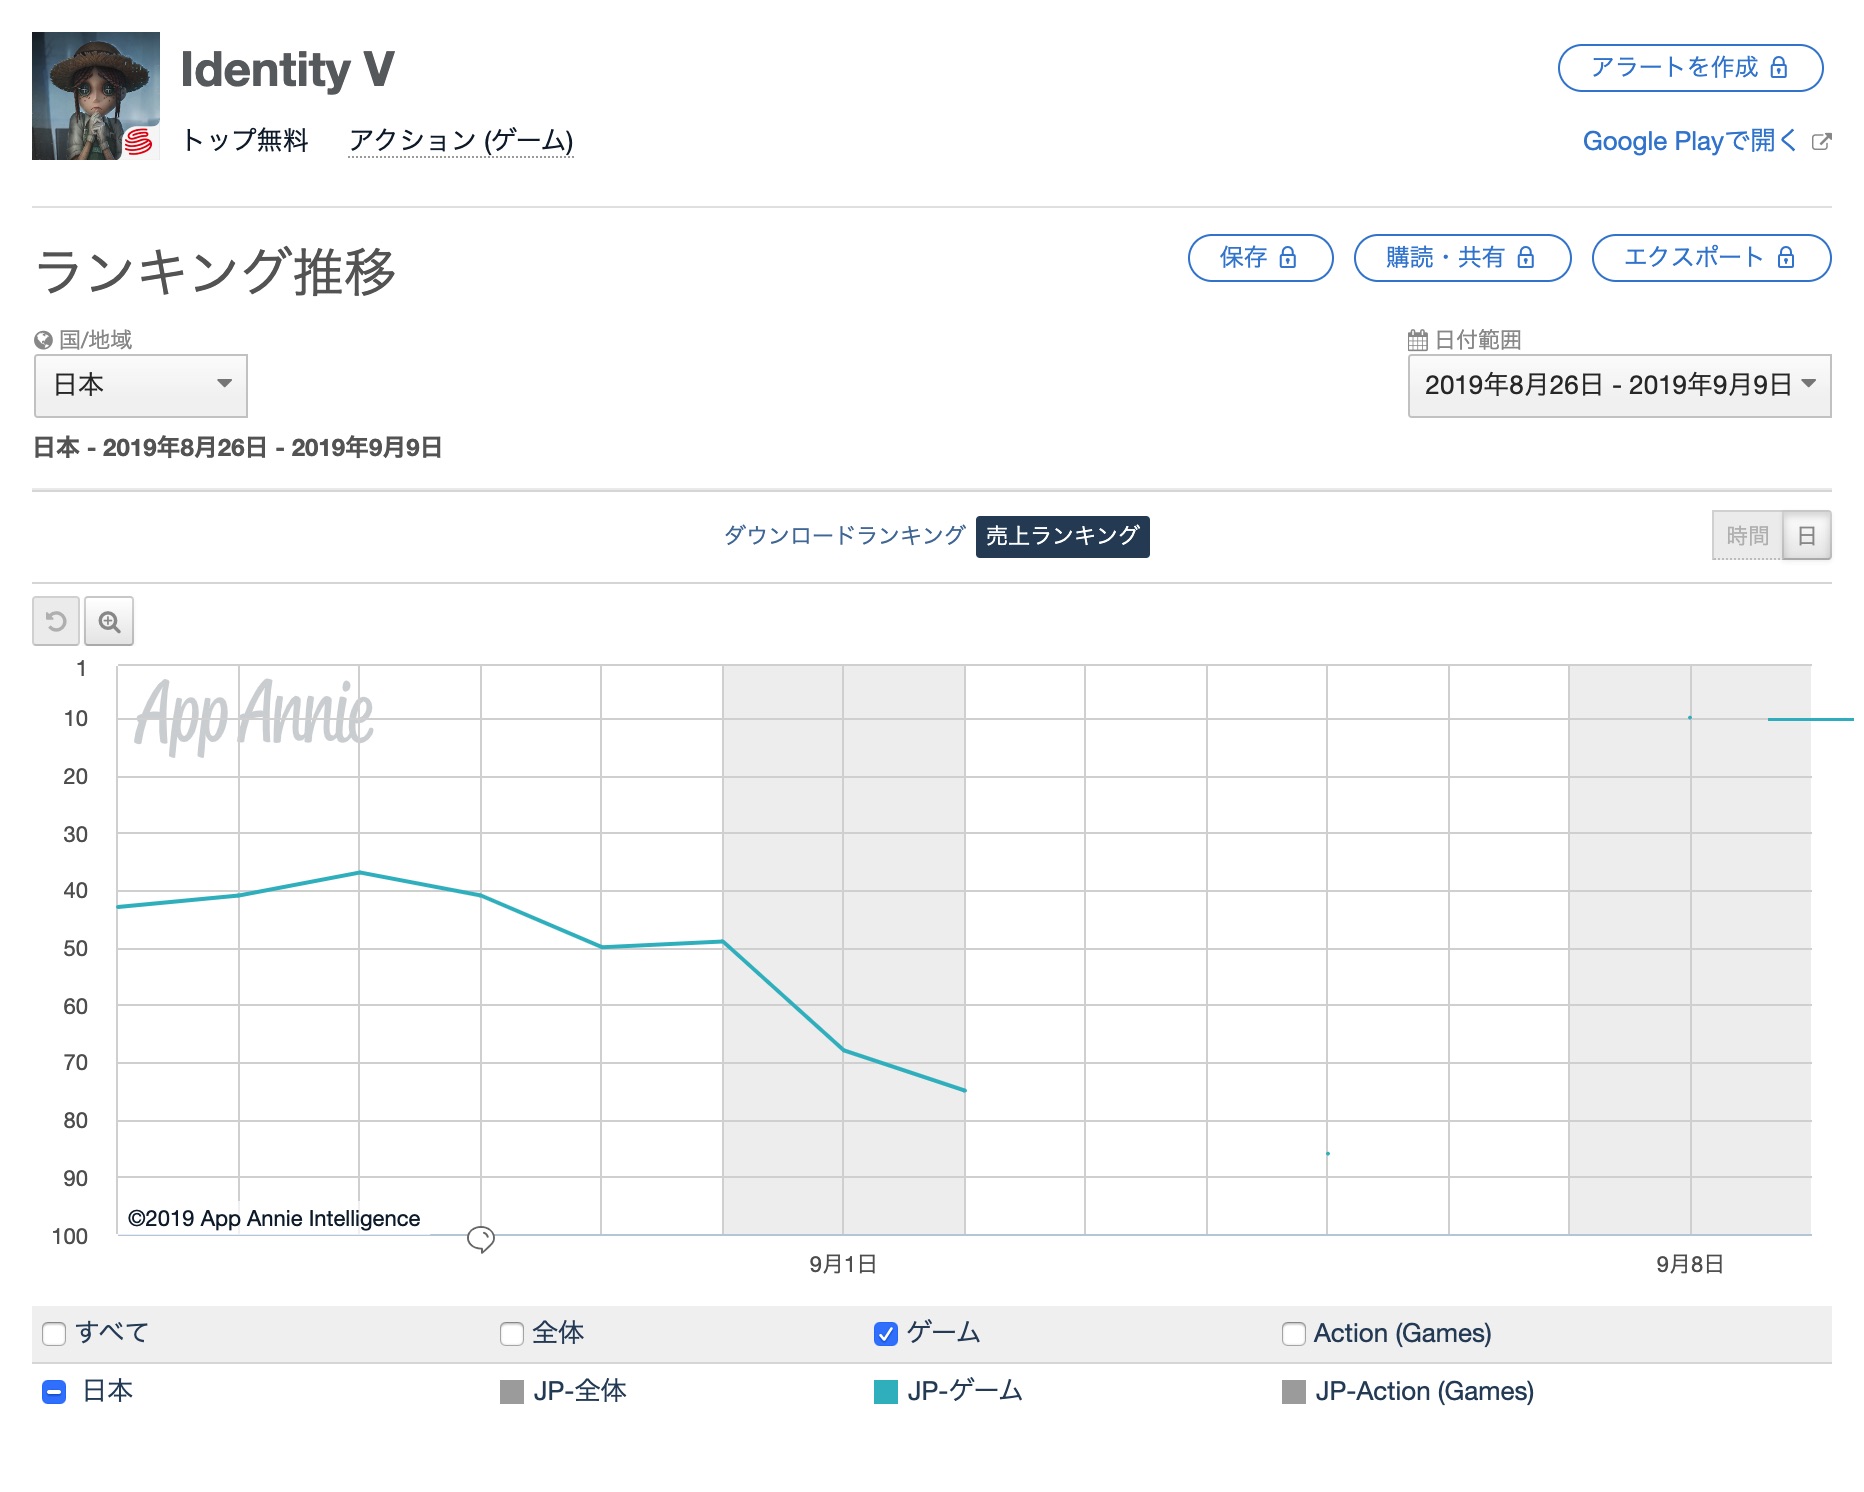
Task: Click the 9月8日 axis date label
Action: [1690, 1264]
